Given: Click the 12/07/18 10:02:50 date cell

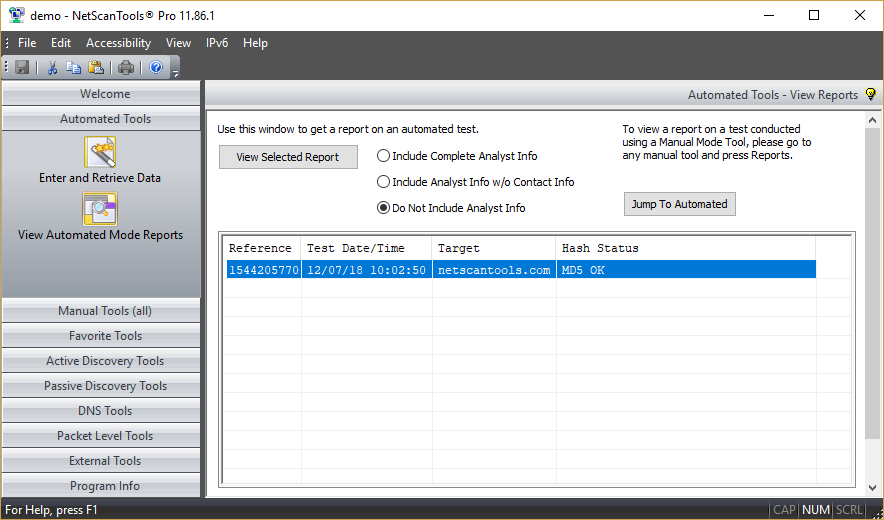Looking at the screenshot, I should coord(366,270).
